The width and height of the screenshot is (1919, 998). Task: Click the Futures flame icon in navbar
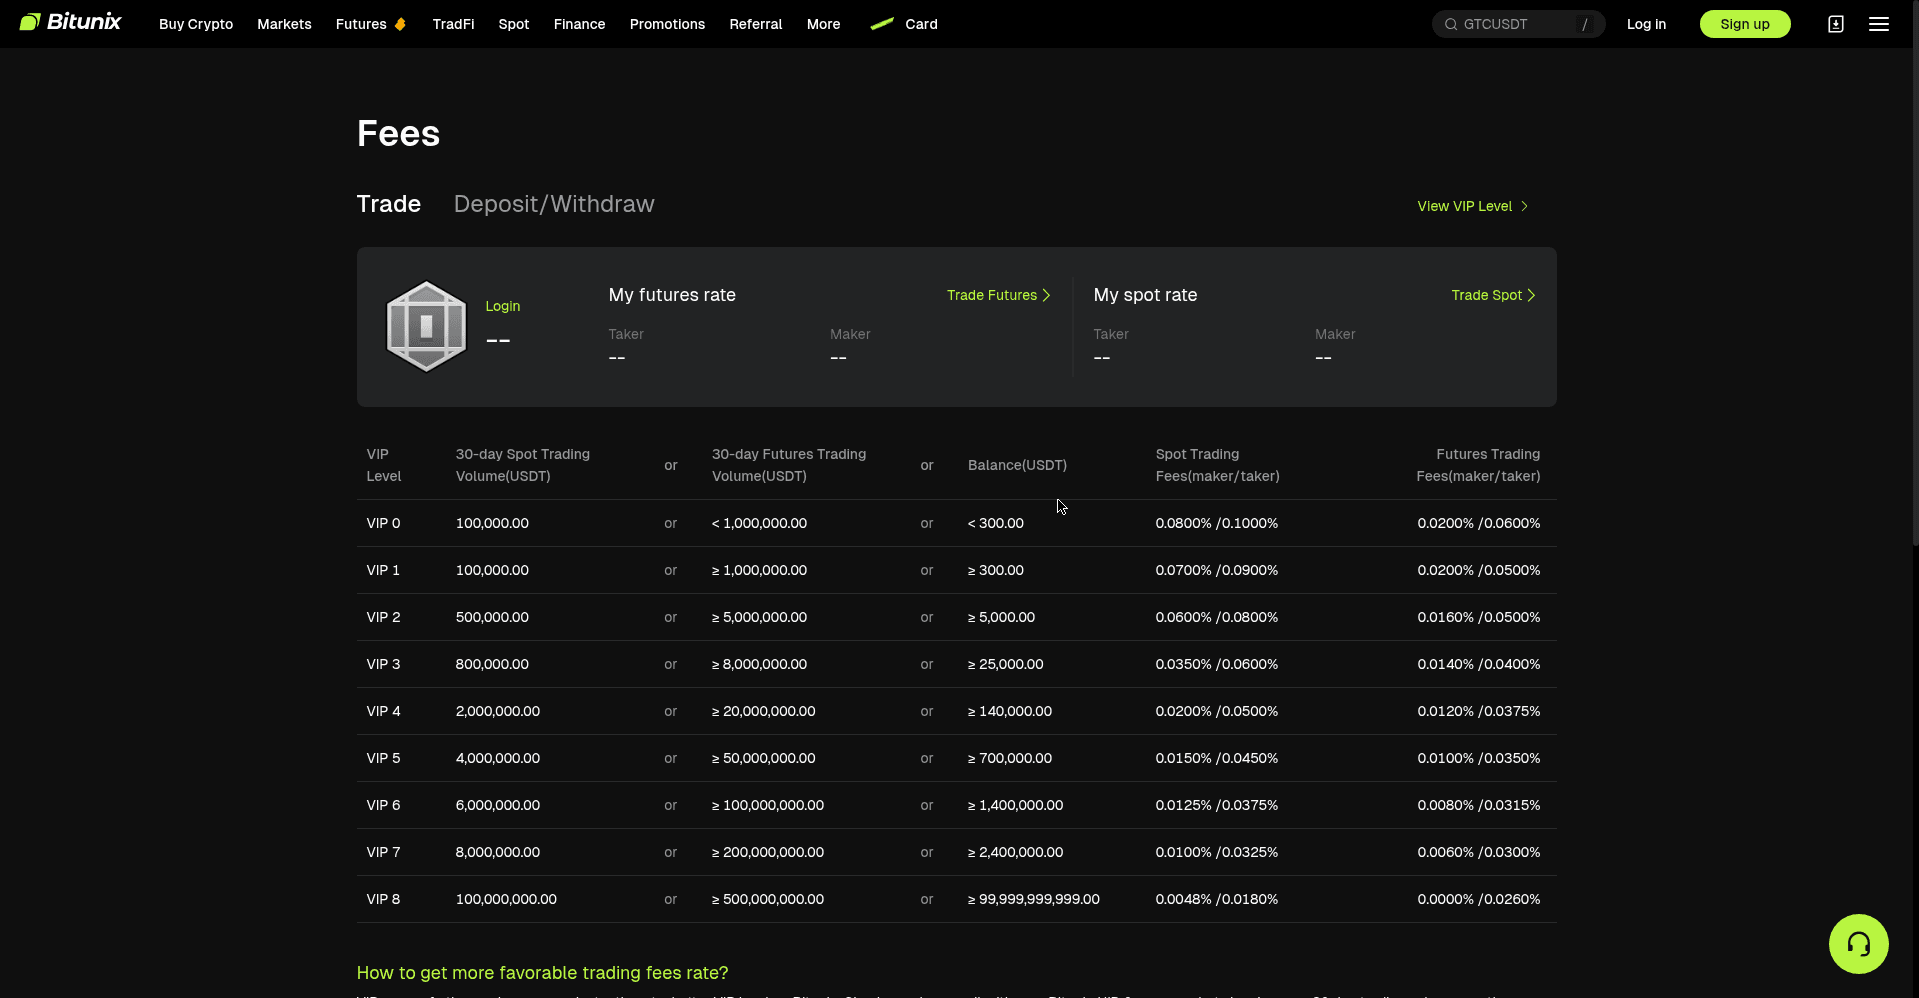tap(400, 24)
